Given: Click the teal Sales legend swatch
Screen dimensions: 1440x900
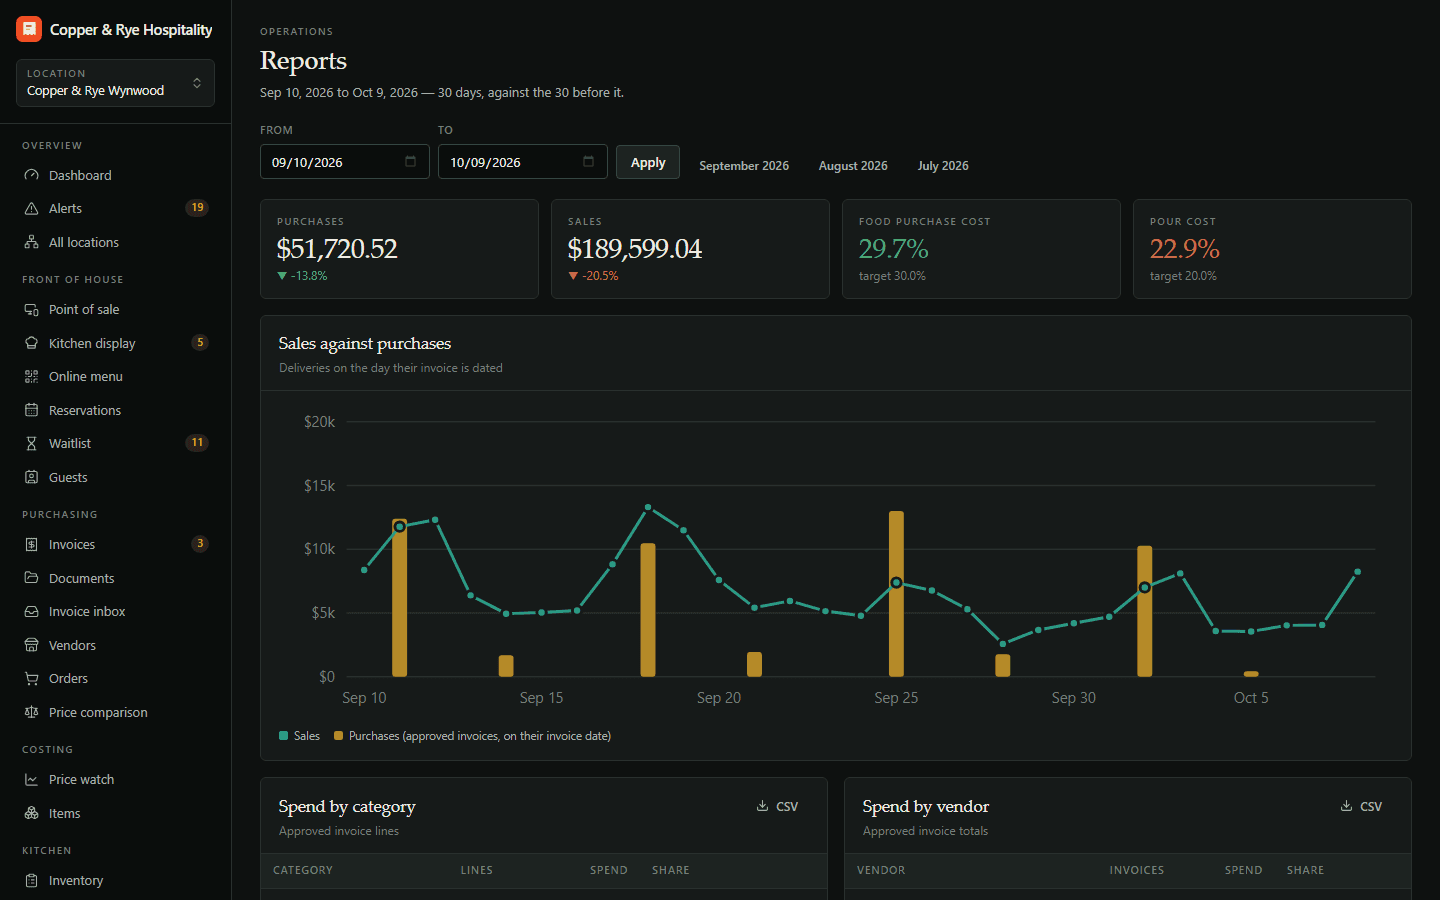Looking at the screenshot, I should (x=284, y=736).
